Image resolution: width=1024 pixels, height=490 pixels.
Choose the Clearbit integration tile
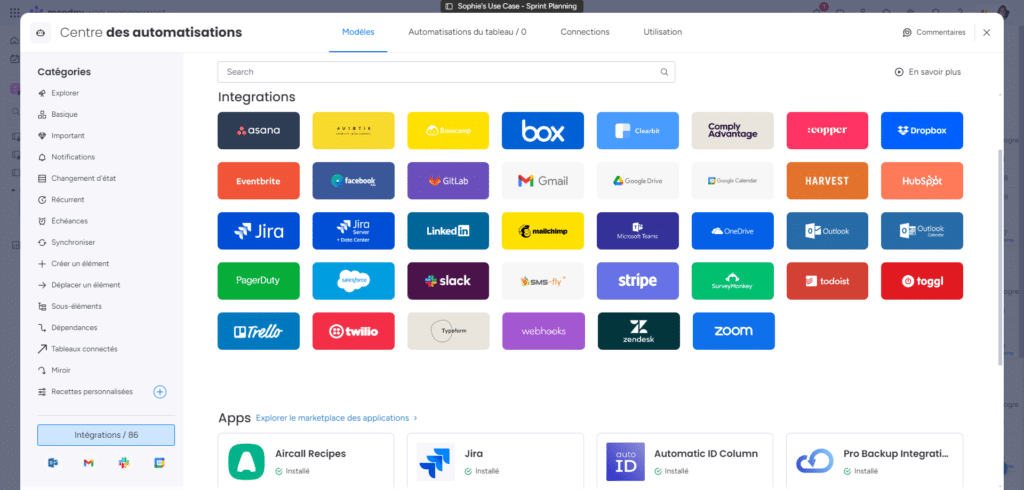coord(637,131)
